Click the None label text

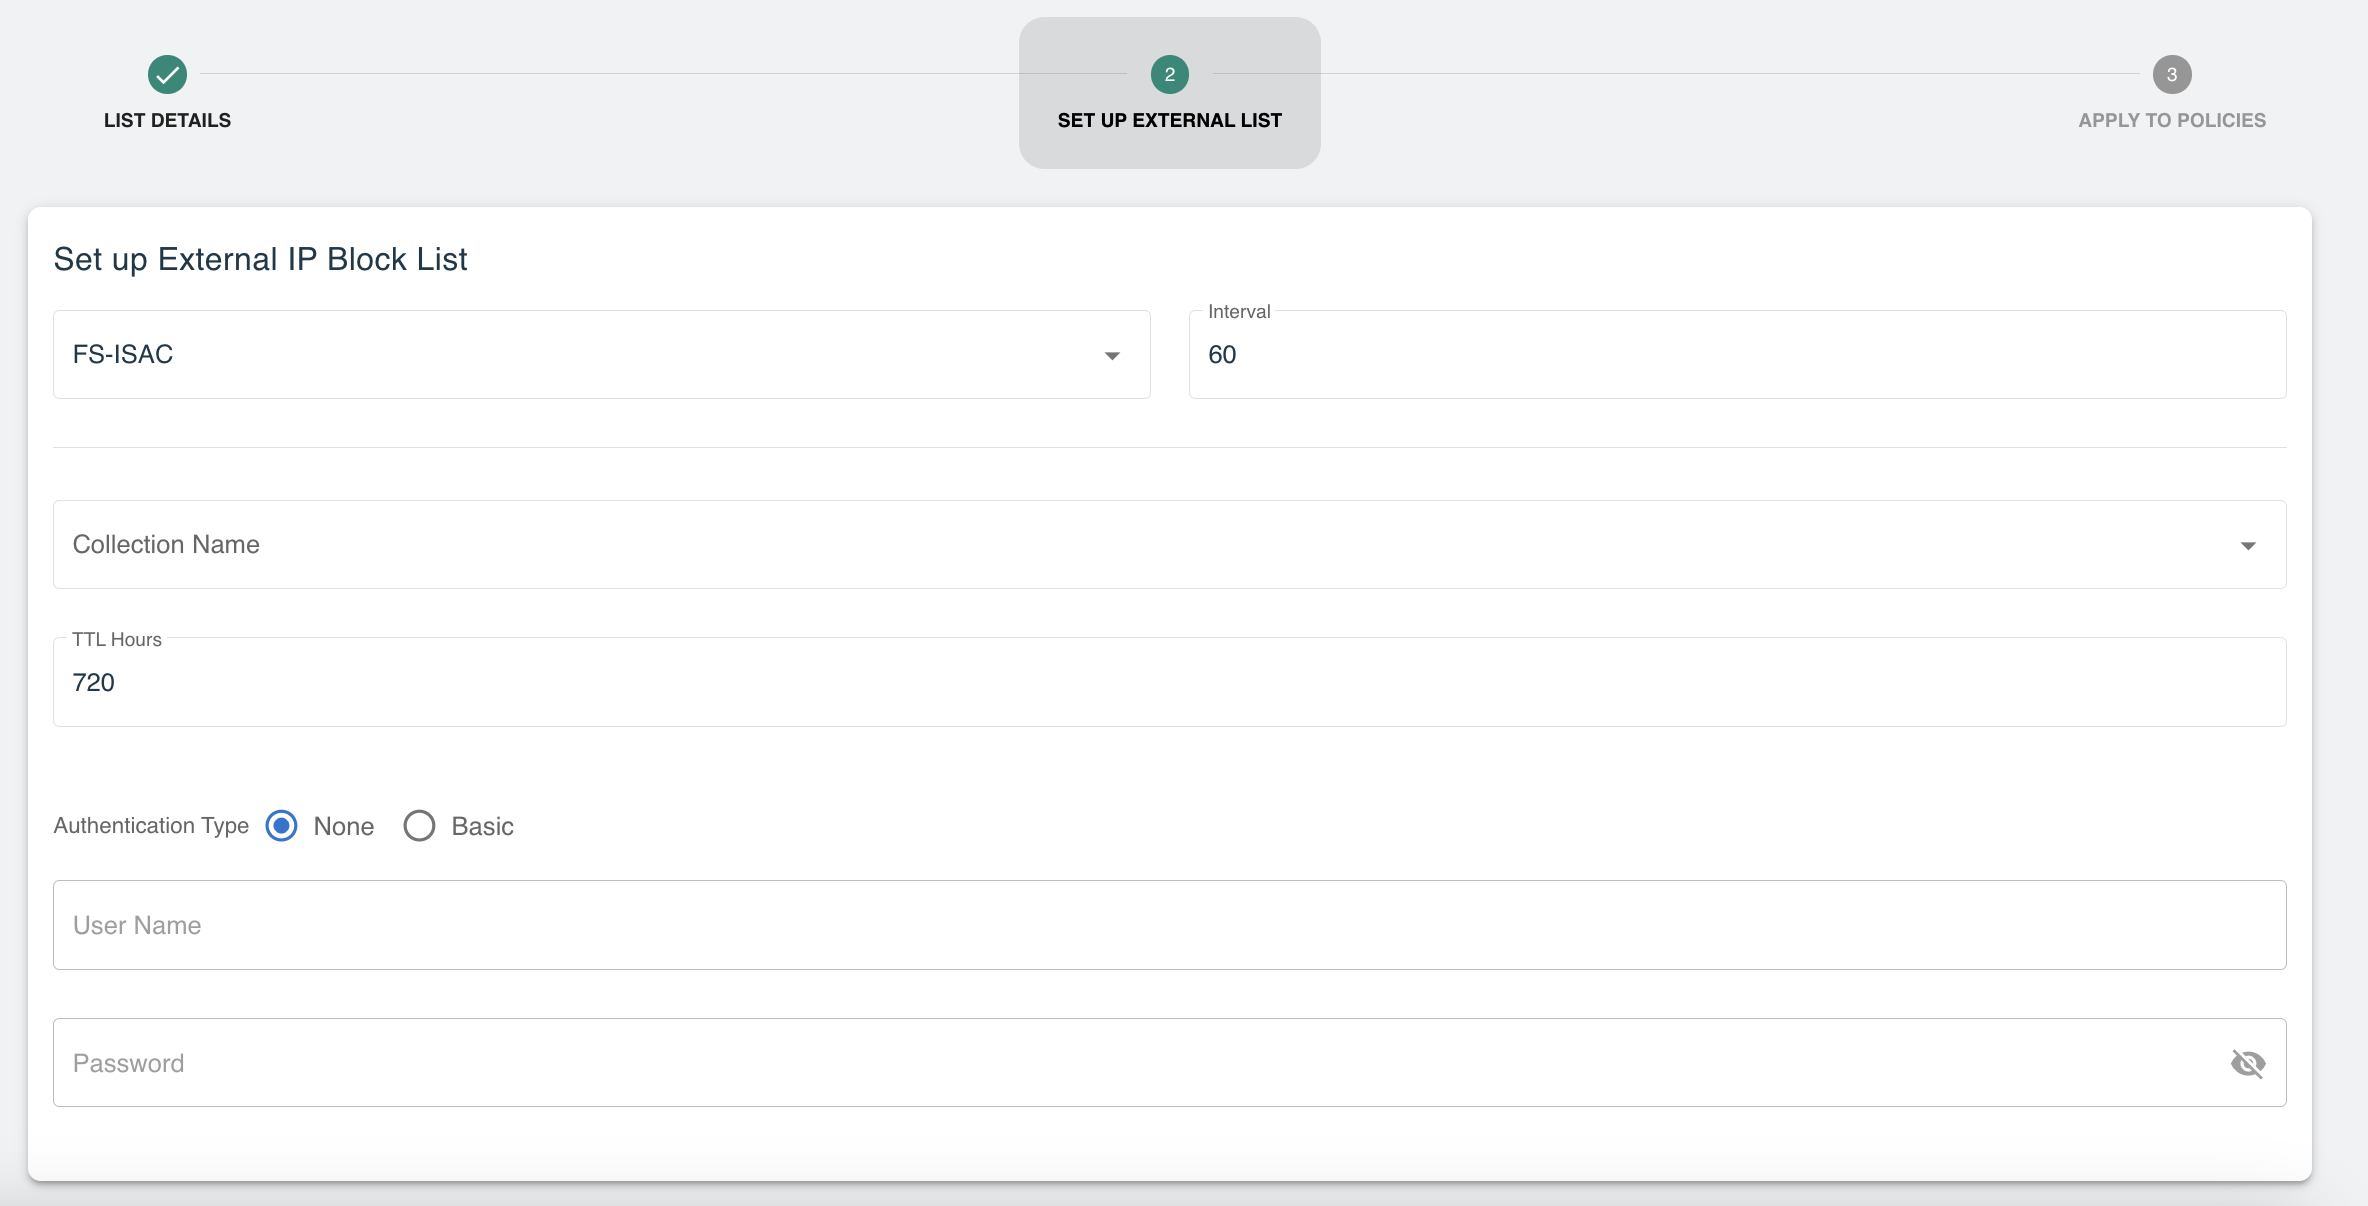point(344,826)
